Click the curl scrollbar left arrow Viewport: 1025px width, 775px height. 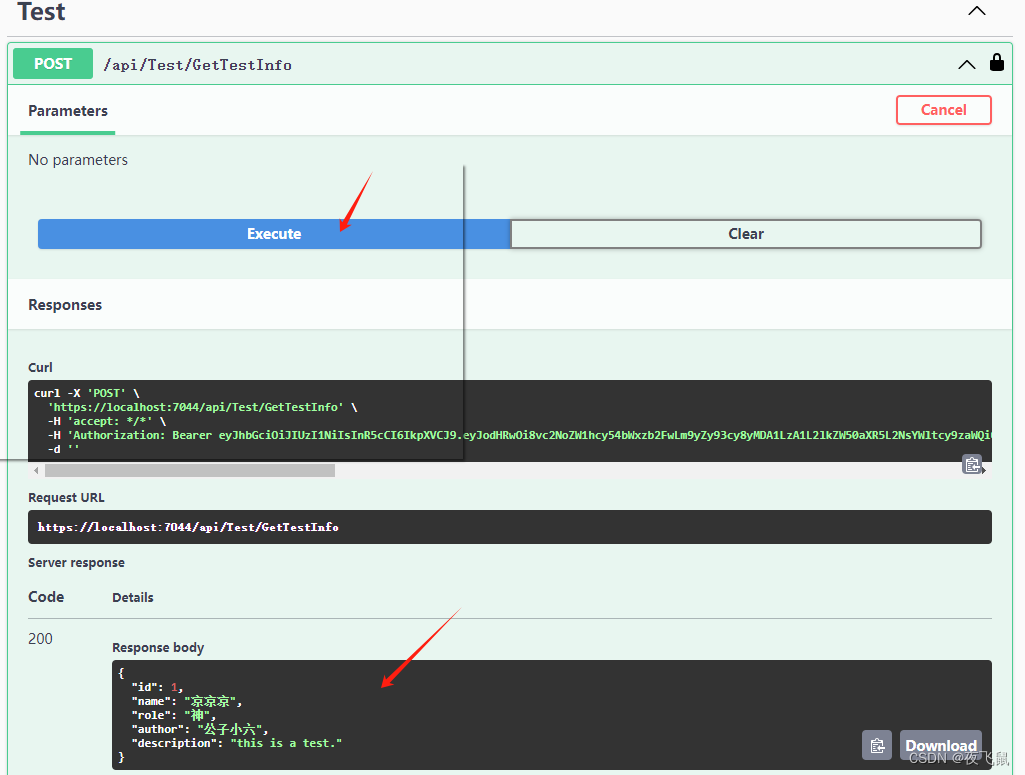(37, 470)
